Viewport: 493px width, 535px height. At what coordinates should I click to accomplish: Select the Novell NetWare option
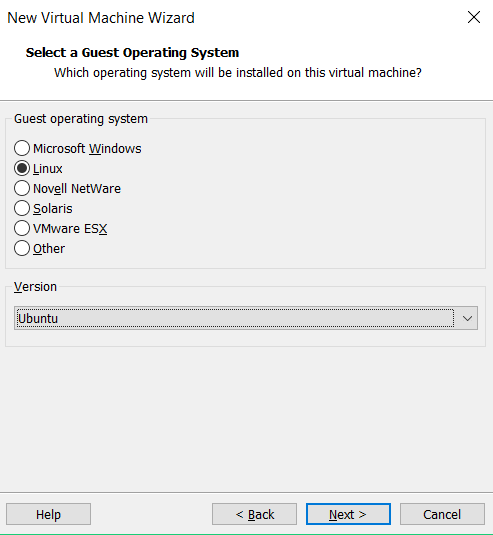[22, 188]
